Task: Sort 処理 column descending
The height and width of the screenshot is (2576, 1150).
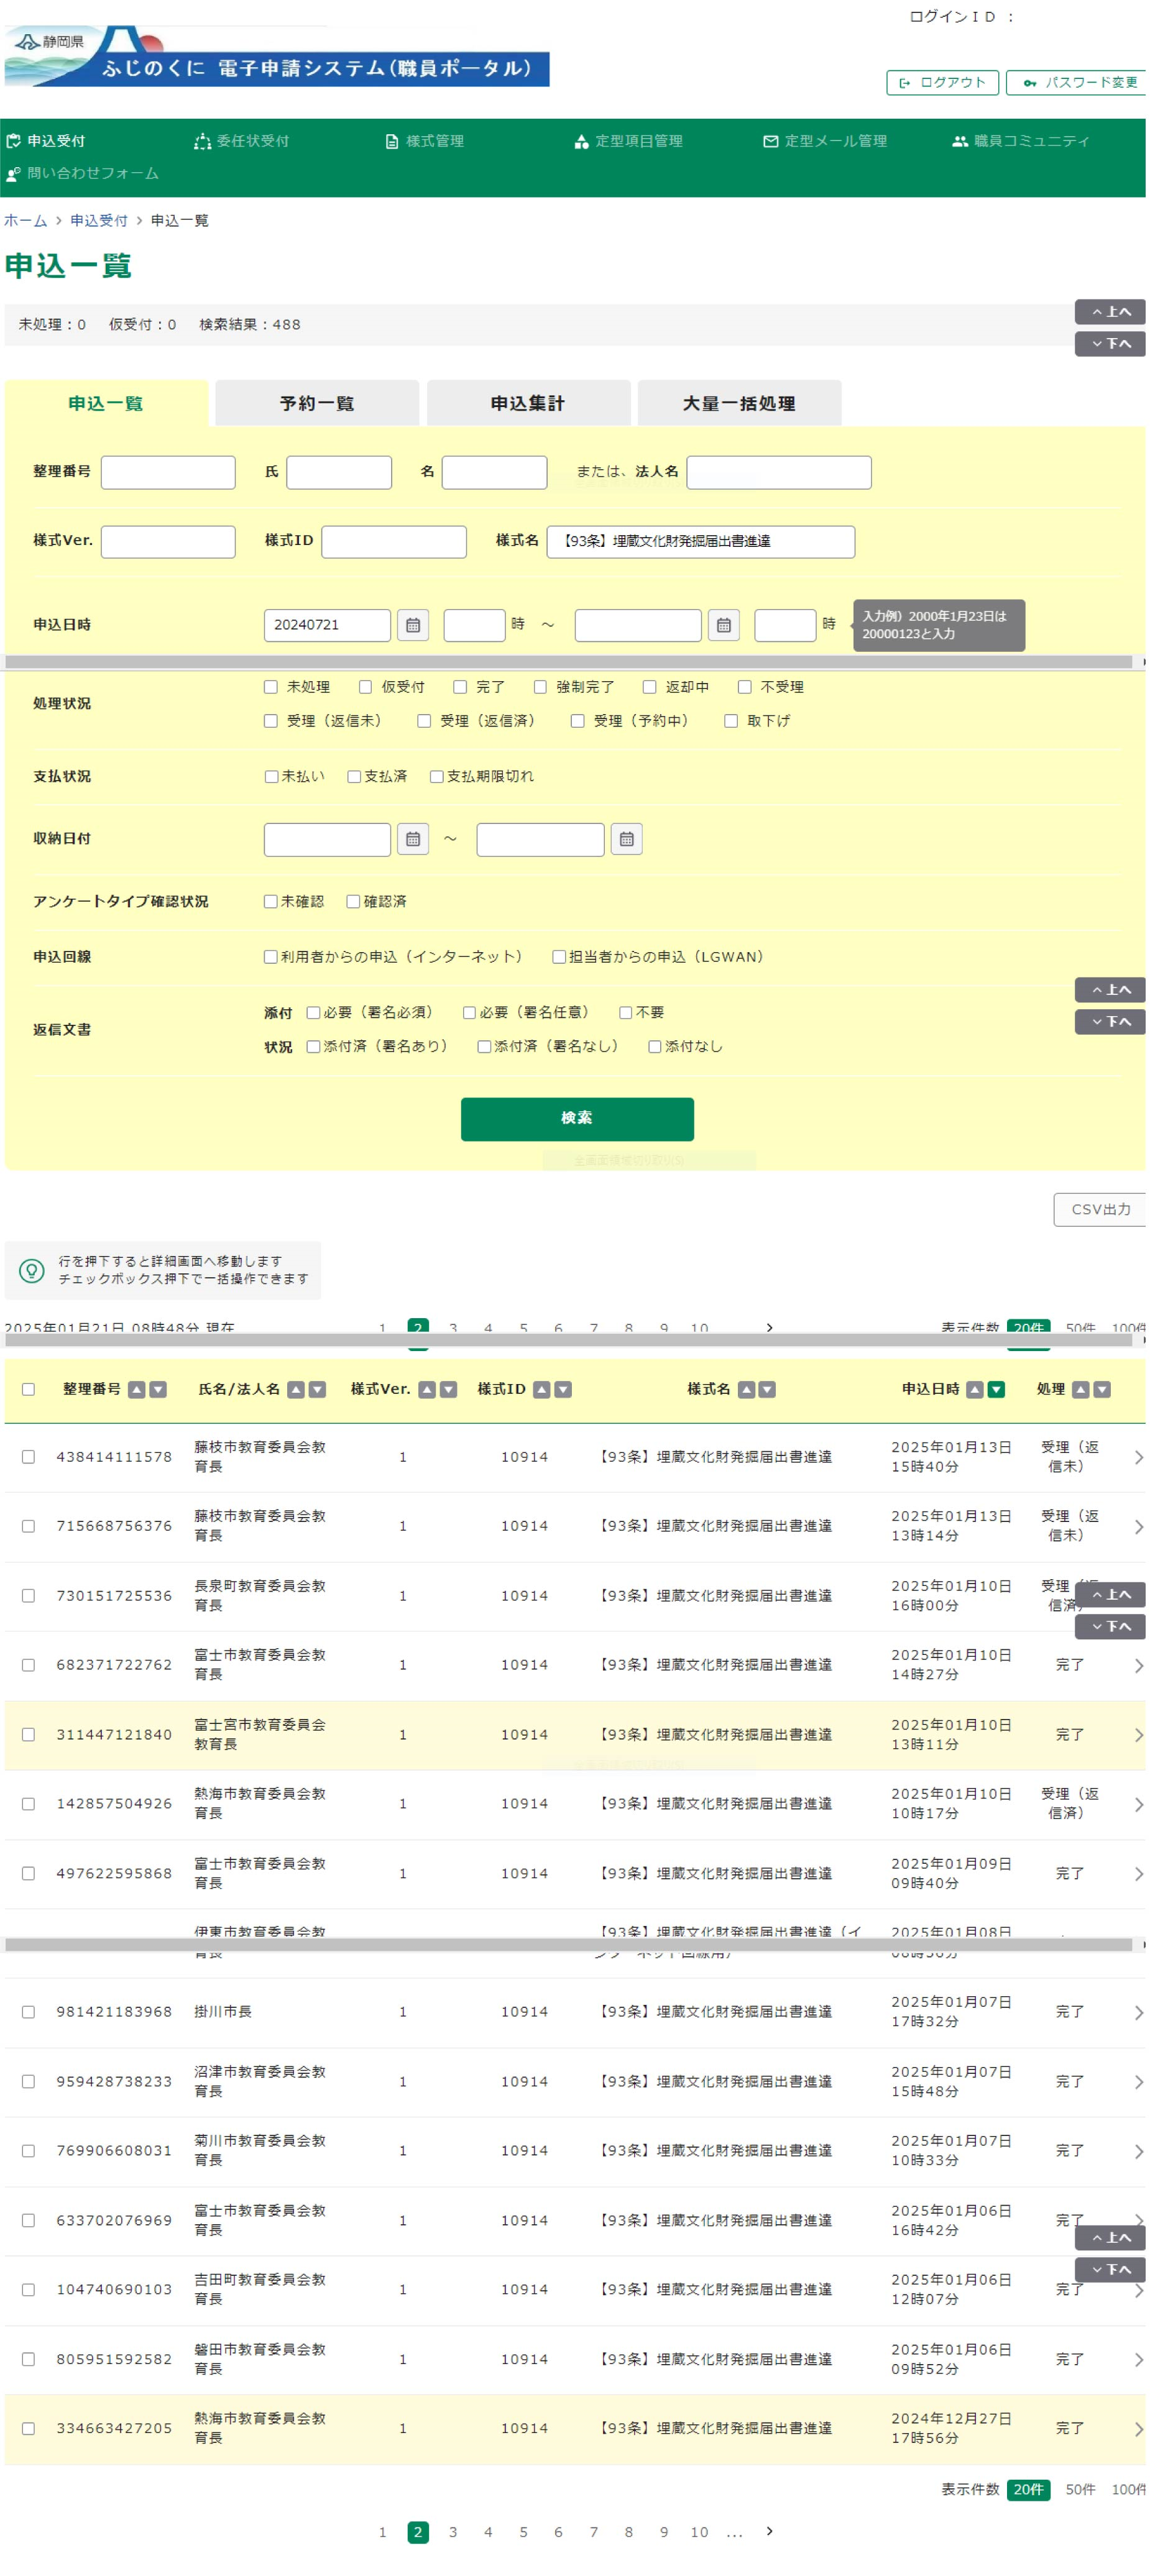Action: 1101,1389
